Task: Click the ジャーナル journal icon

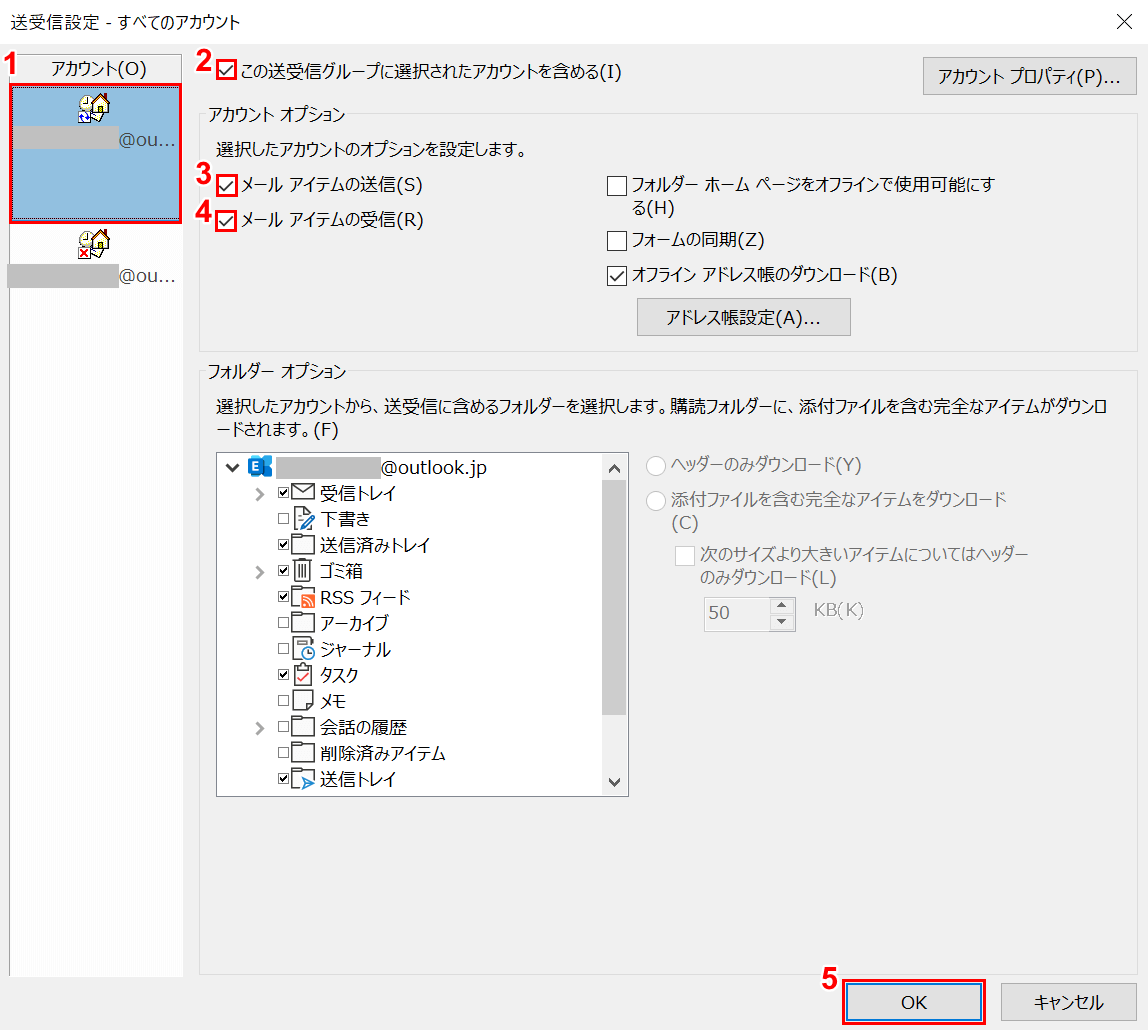Action: pos(303,649)
